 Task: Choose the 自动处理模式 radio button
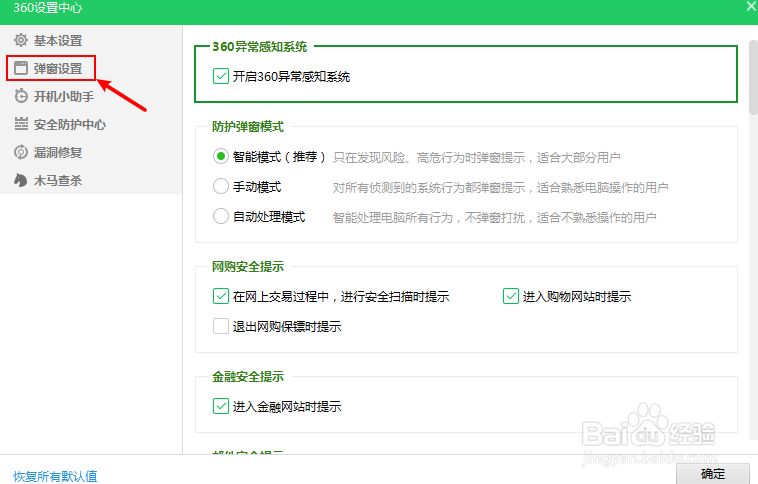click(221, 216)
